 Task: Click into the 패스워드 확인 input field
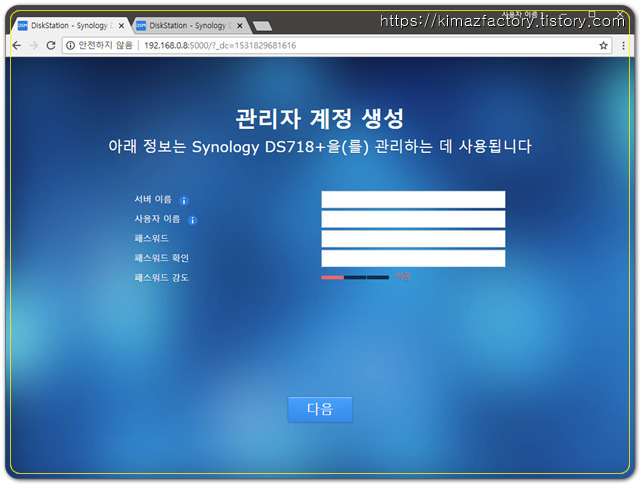click(x=413, y=258)
